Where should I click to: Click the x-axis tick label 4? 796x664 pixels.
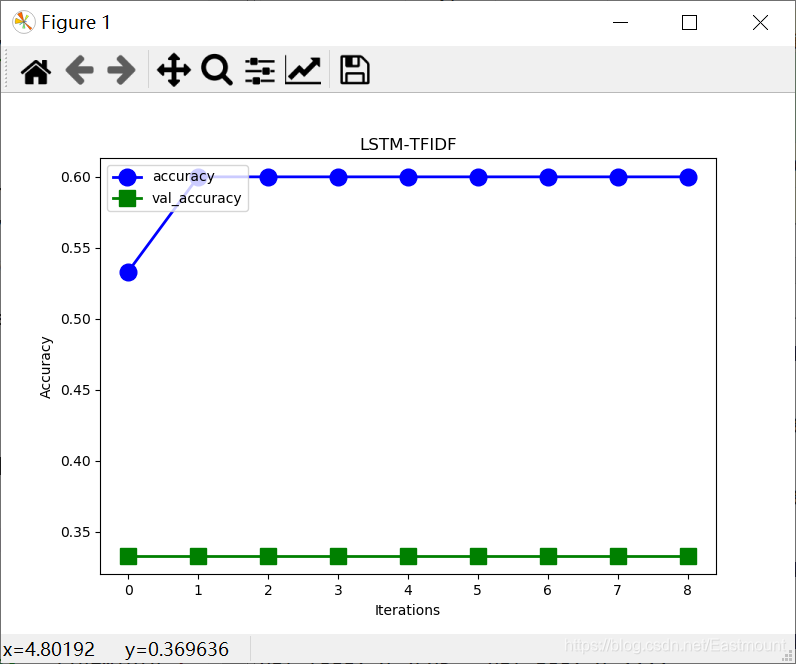coord(408,590)
